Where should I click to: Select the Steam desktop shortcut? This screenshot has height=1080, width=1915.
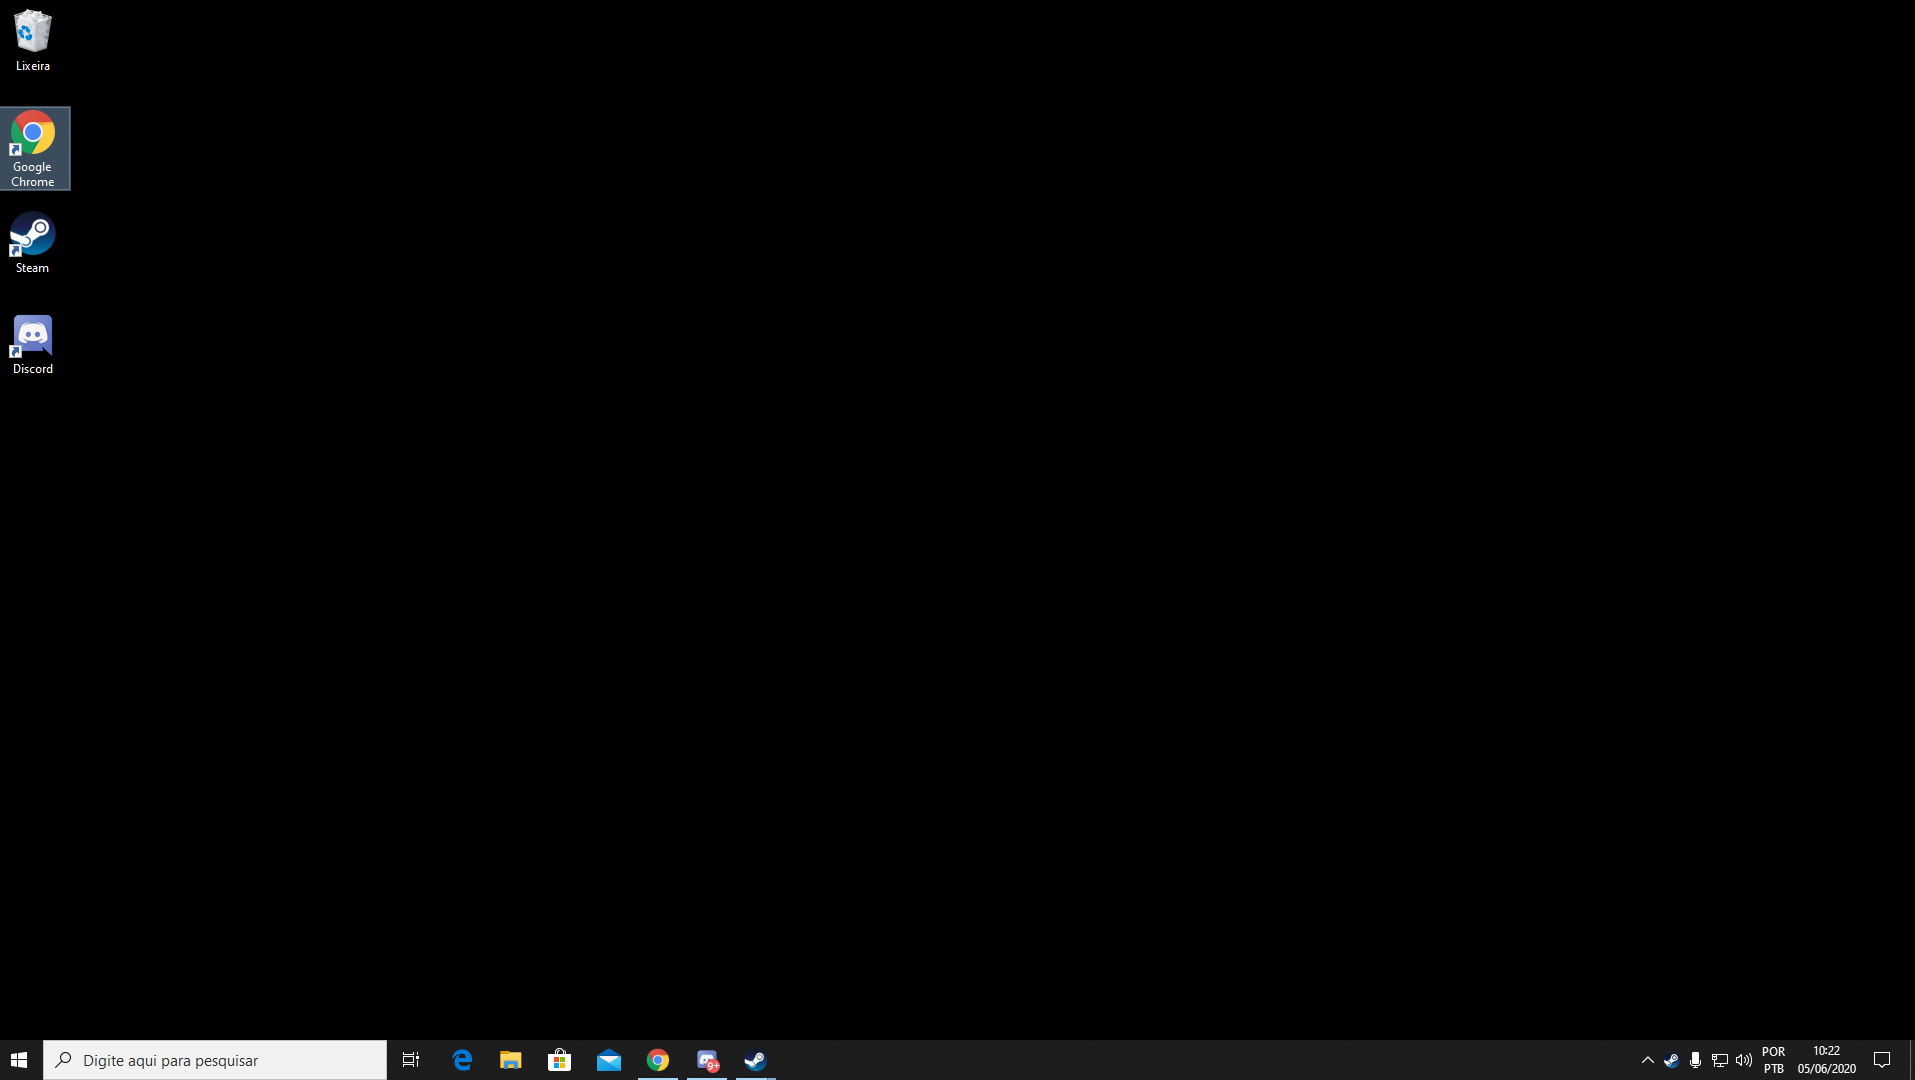pyautogui.click(x=33, y=244)
